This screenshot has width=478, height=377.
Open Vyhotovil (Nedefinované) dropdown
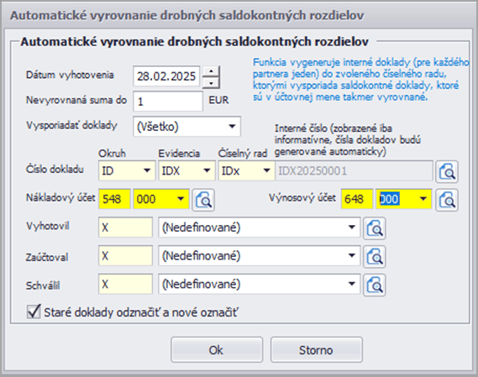[259, 228]
